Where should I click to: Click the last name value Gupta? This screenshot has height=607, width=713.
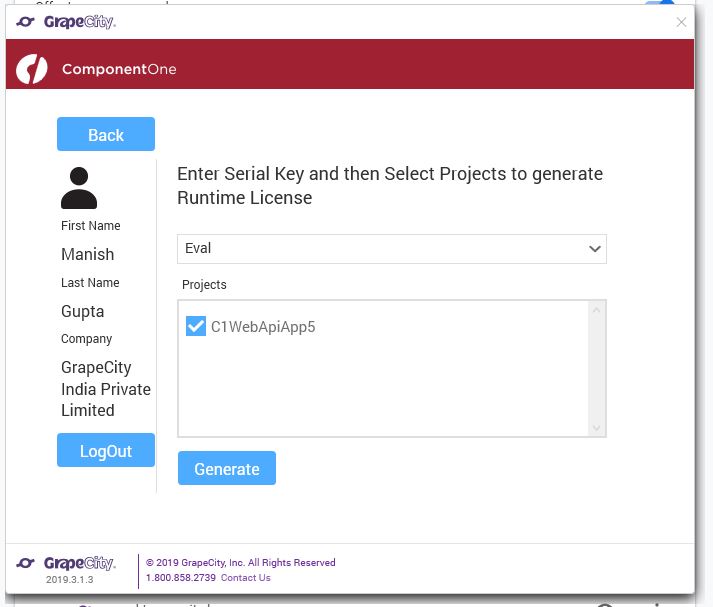coord(83,311)
